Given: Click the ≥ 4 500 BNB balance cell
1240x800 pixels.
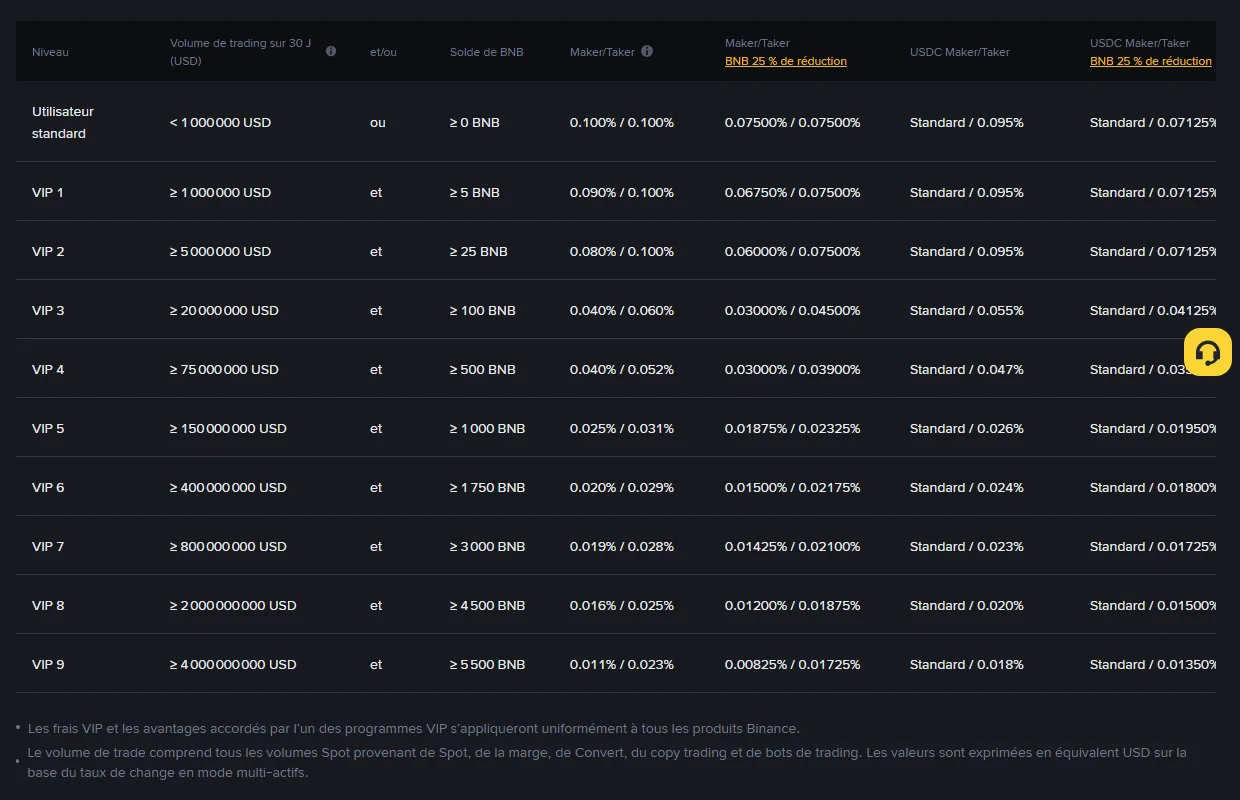Looking at the screenshot, I should (487, 605).
